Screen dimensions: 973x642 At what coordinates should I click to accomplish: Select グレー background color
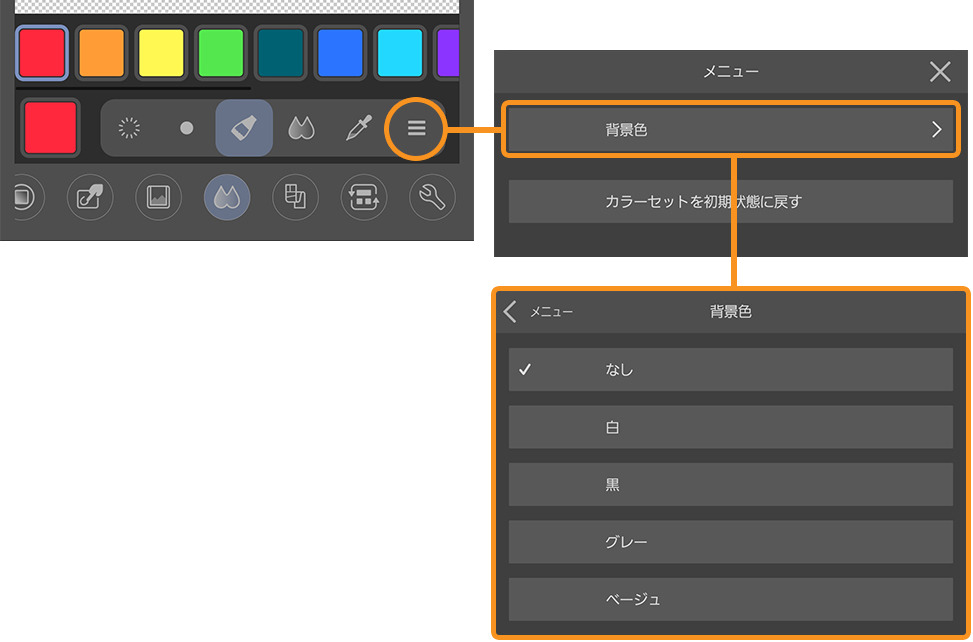point(730,542)
